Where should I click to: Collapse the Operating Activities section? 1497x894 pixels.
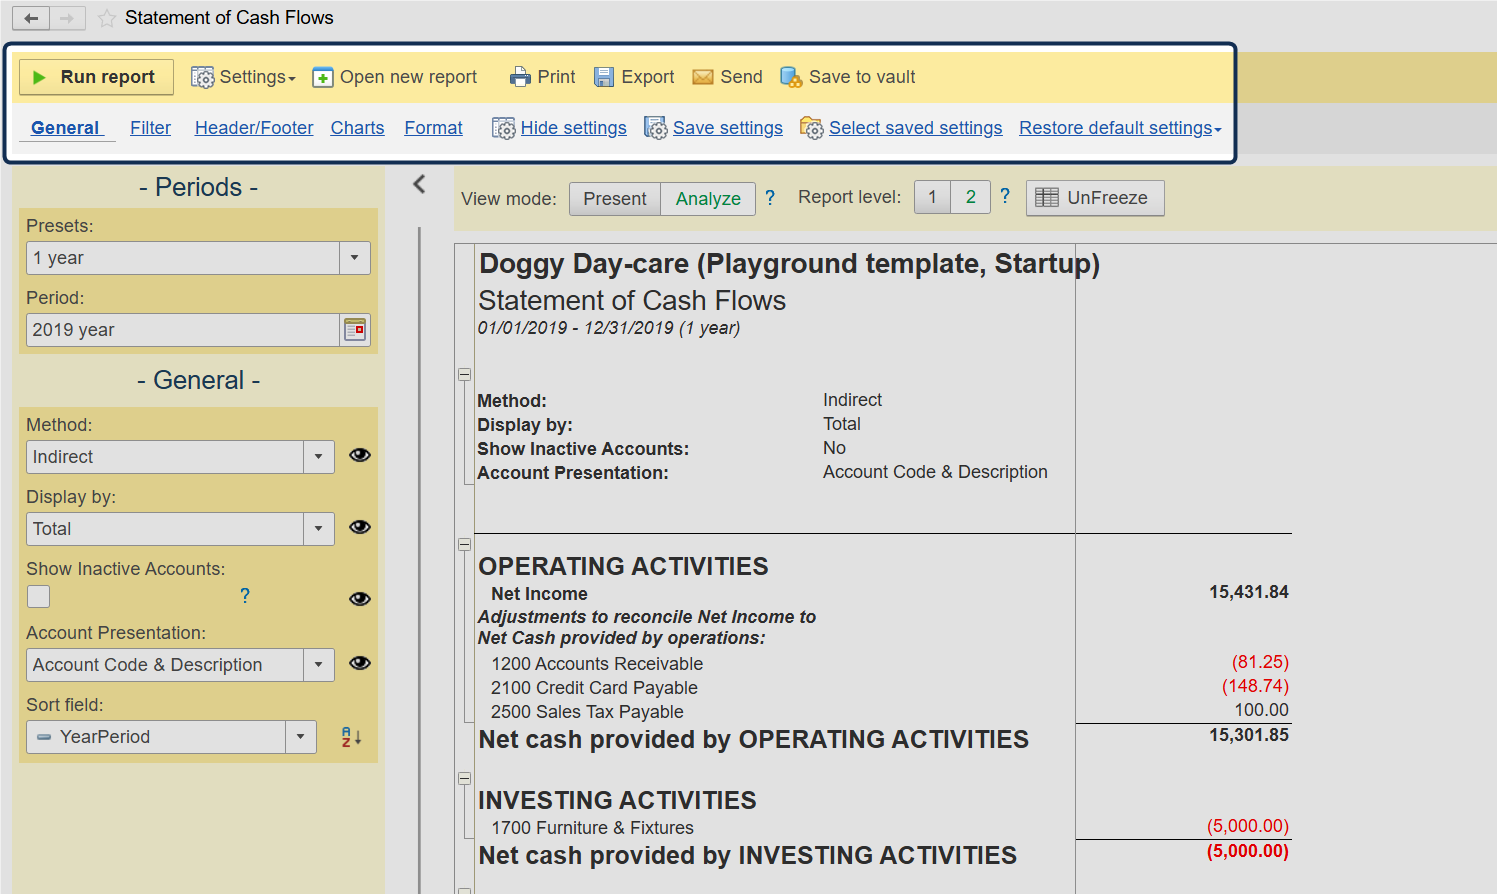(x=464, y=545)
